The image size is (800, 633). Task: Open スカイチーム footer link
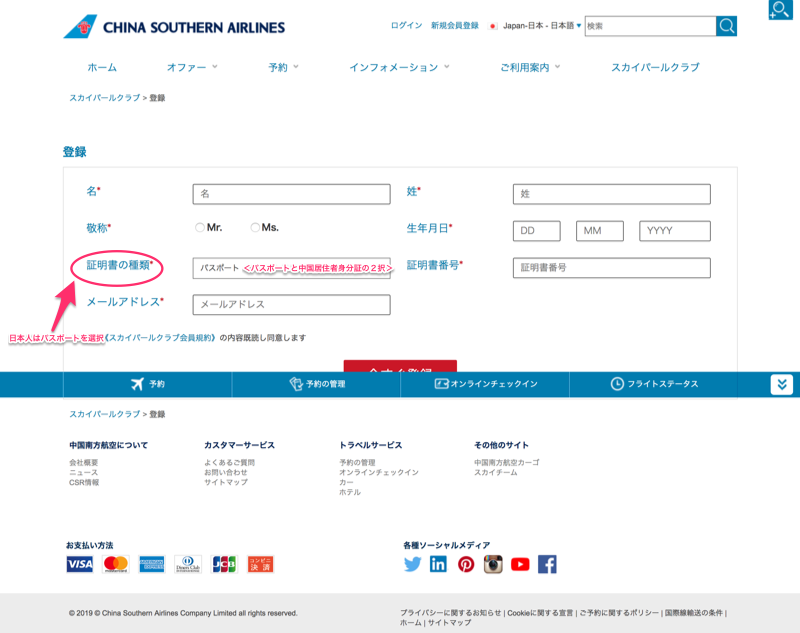point(496,472)
